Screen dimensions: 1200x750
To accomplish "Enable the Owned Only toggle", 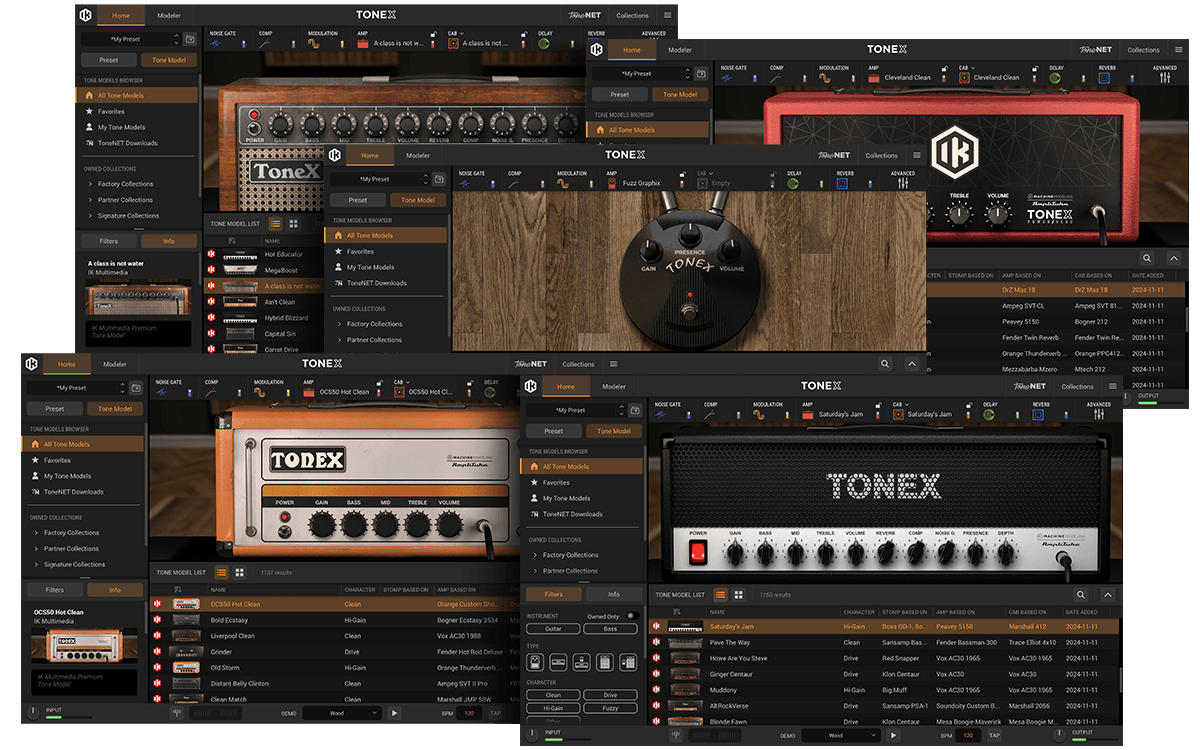I will (634, 616).
